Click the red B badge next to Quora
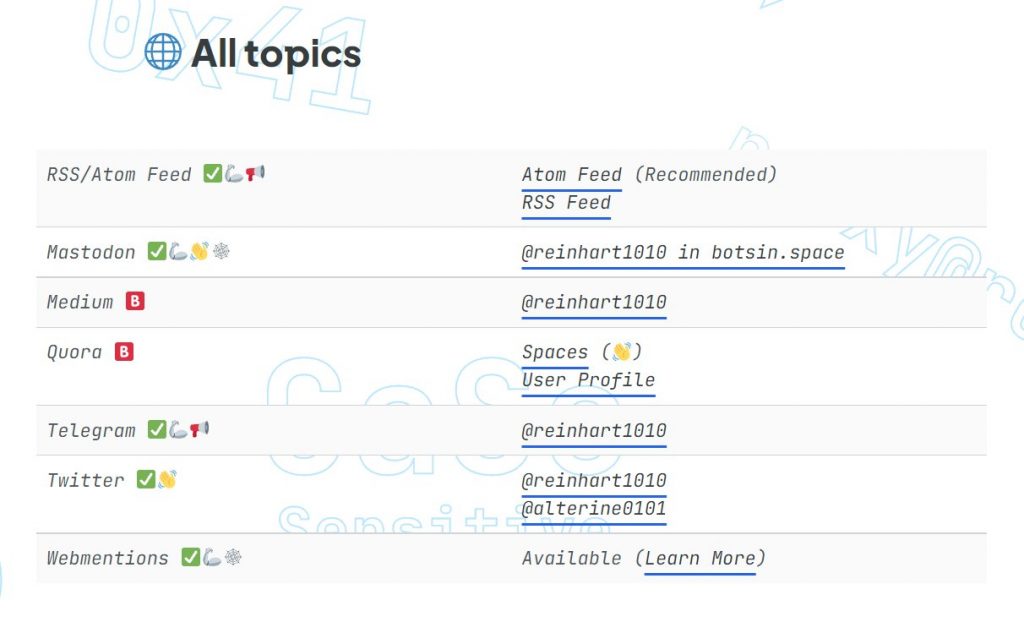Viewport: 1024px width, 622px height. 124,352
